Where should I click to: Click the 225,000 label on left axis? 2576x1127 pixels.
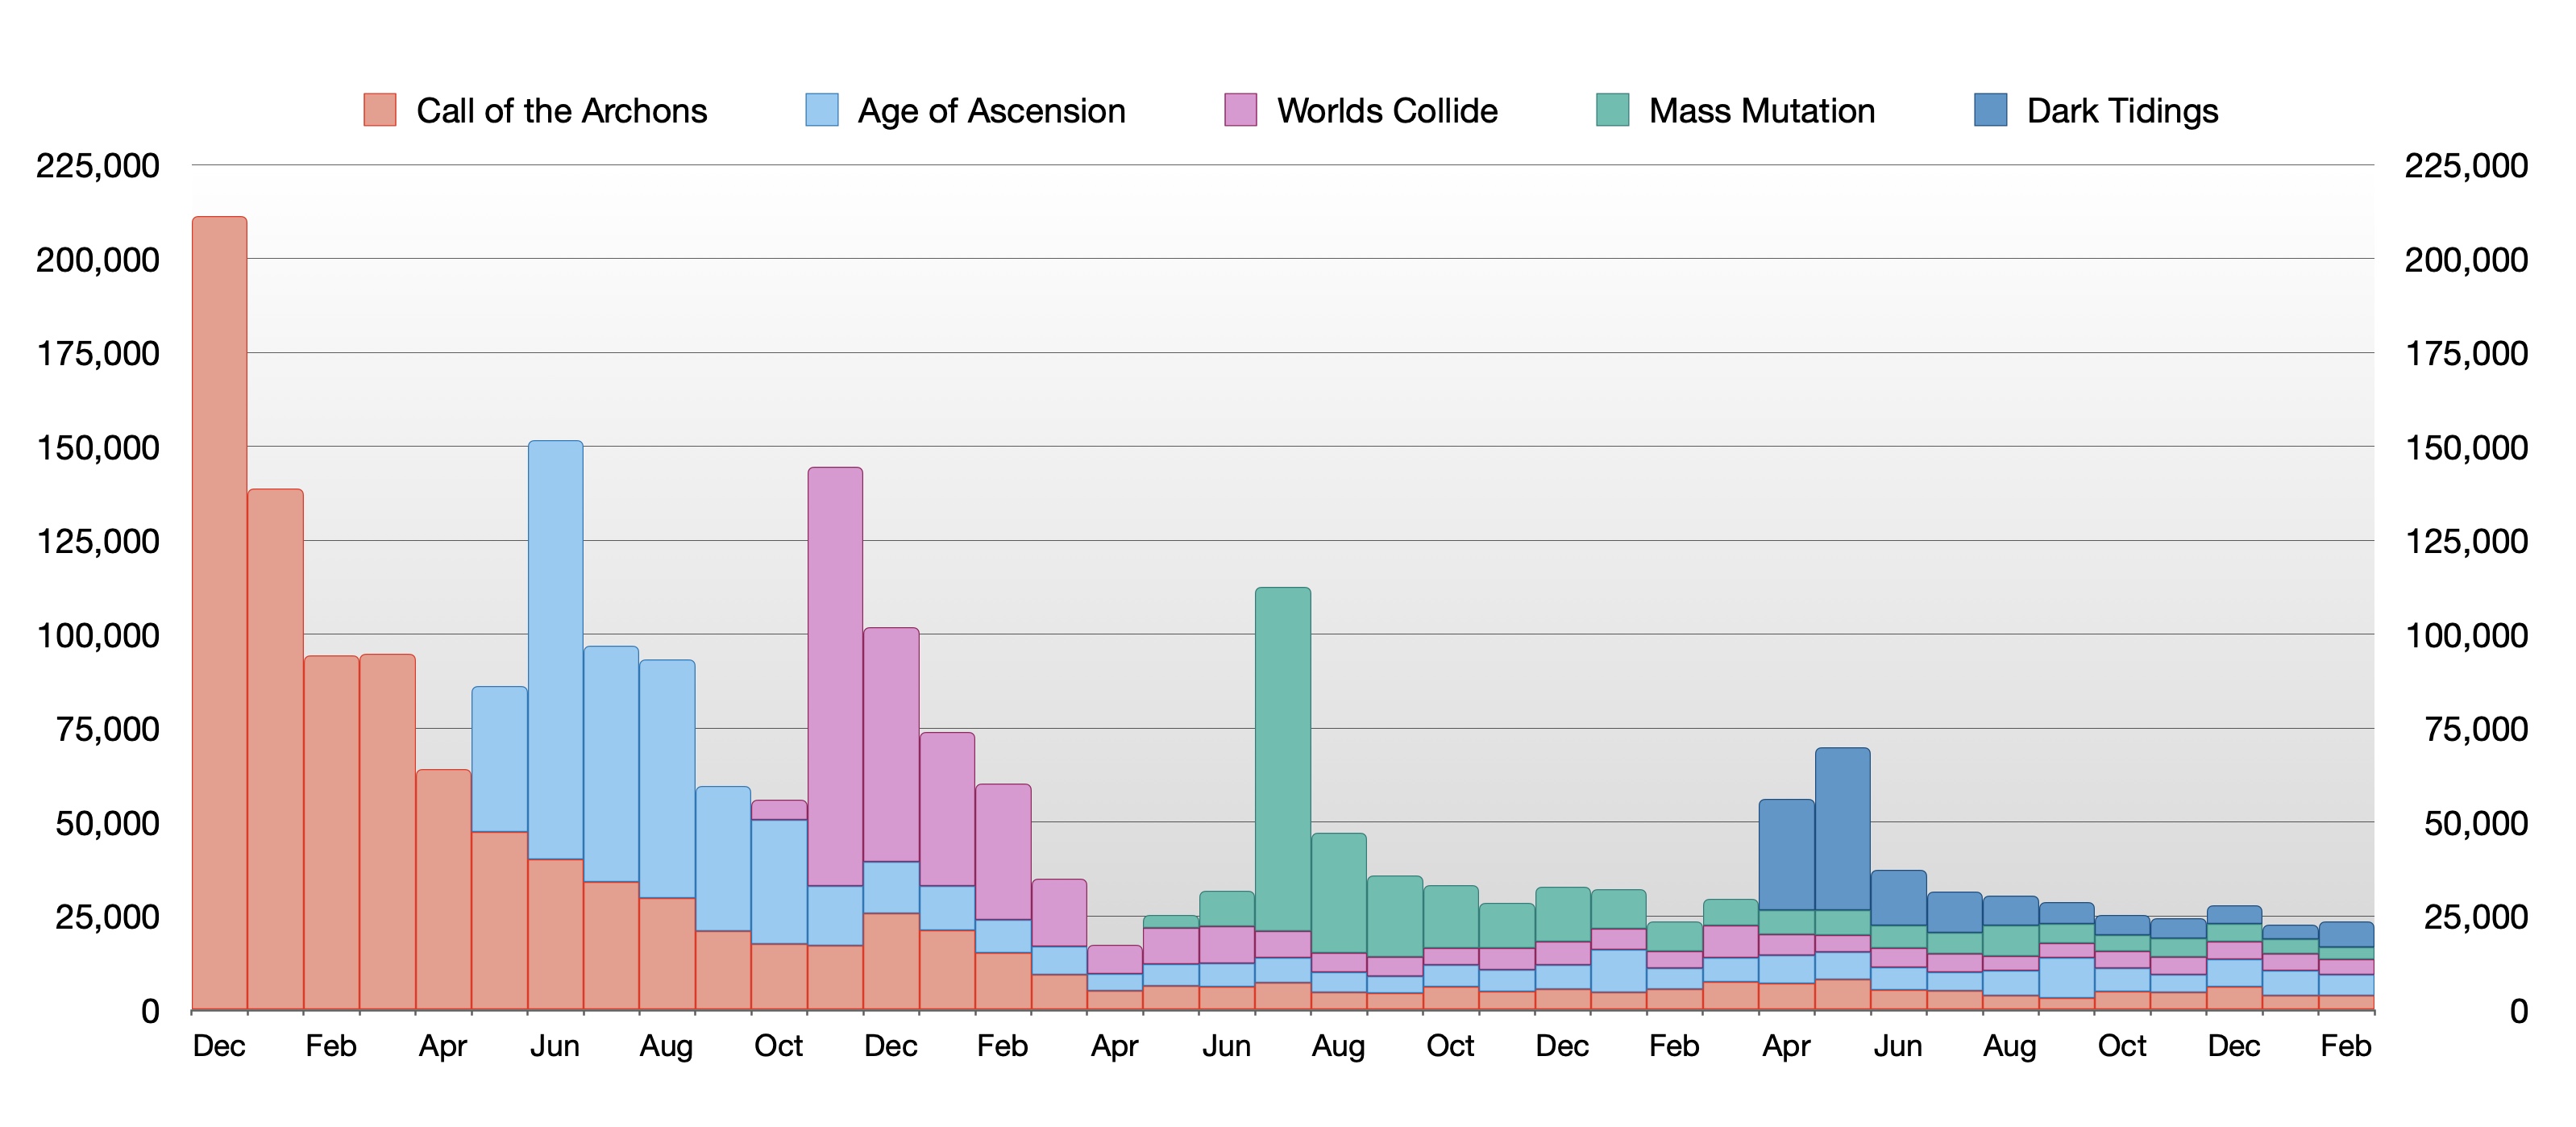click(x=97, y=166)
